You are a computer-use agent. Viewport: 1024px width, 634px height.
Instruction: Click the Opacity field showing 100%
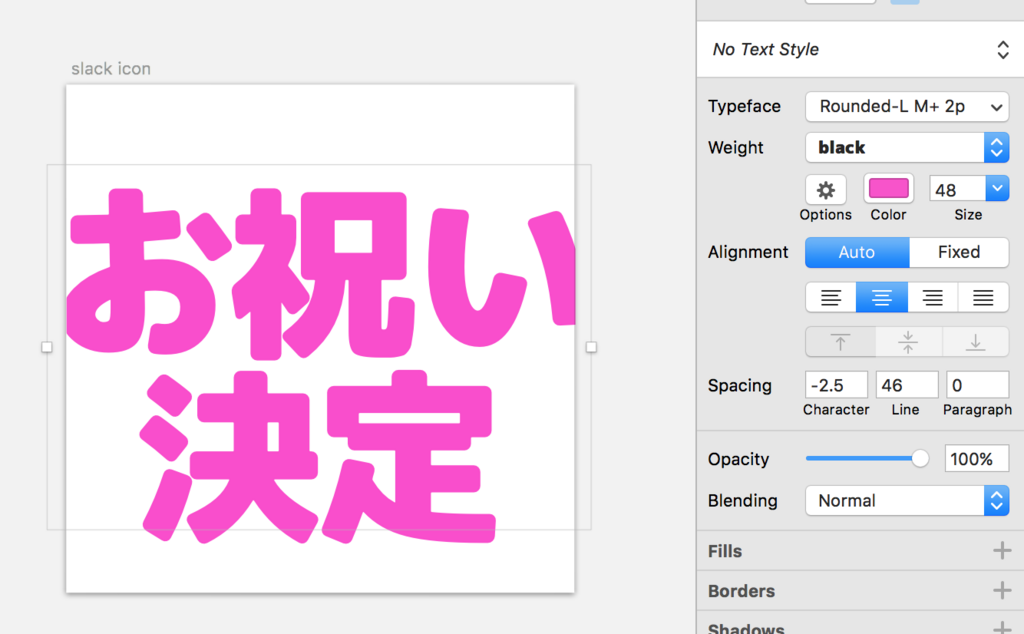coord(976,459)
